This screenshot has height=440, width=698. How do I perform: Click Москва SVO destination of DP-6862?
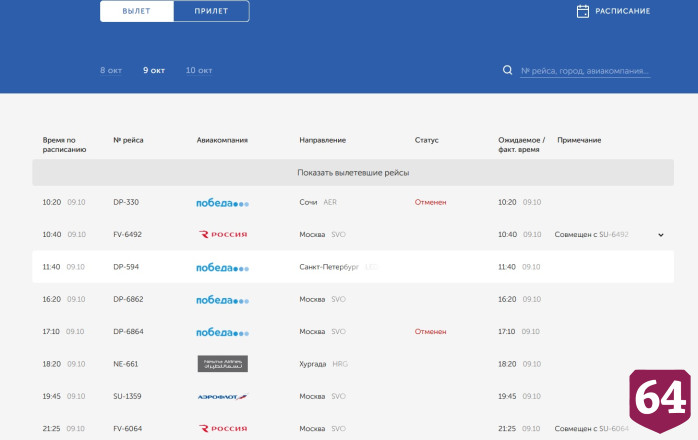tap(322, 299)
